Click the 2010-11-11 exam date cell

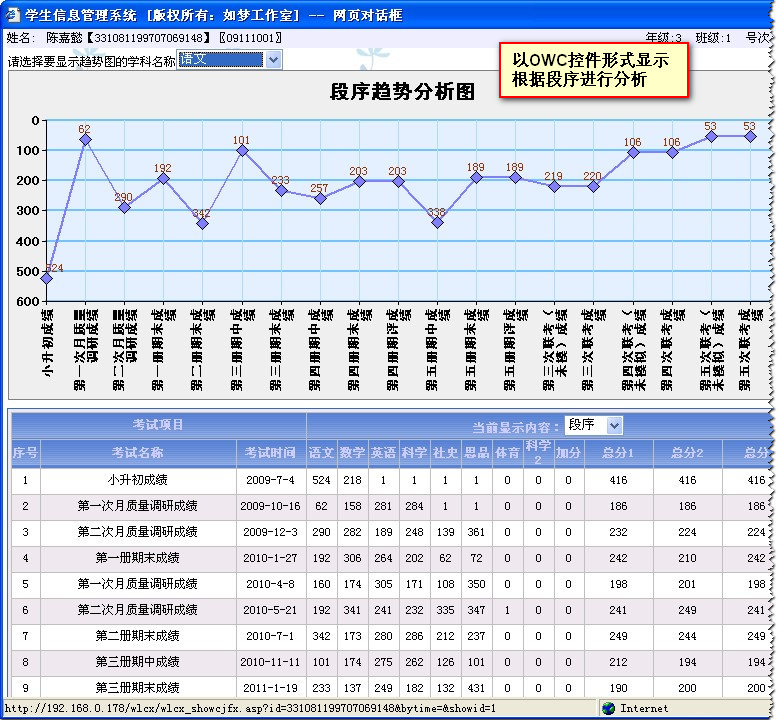(x=270, y=662)
